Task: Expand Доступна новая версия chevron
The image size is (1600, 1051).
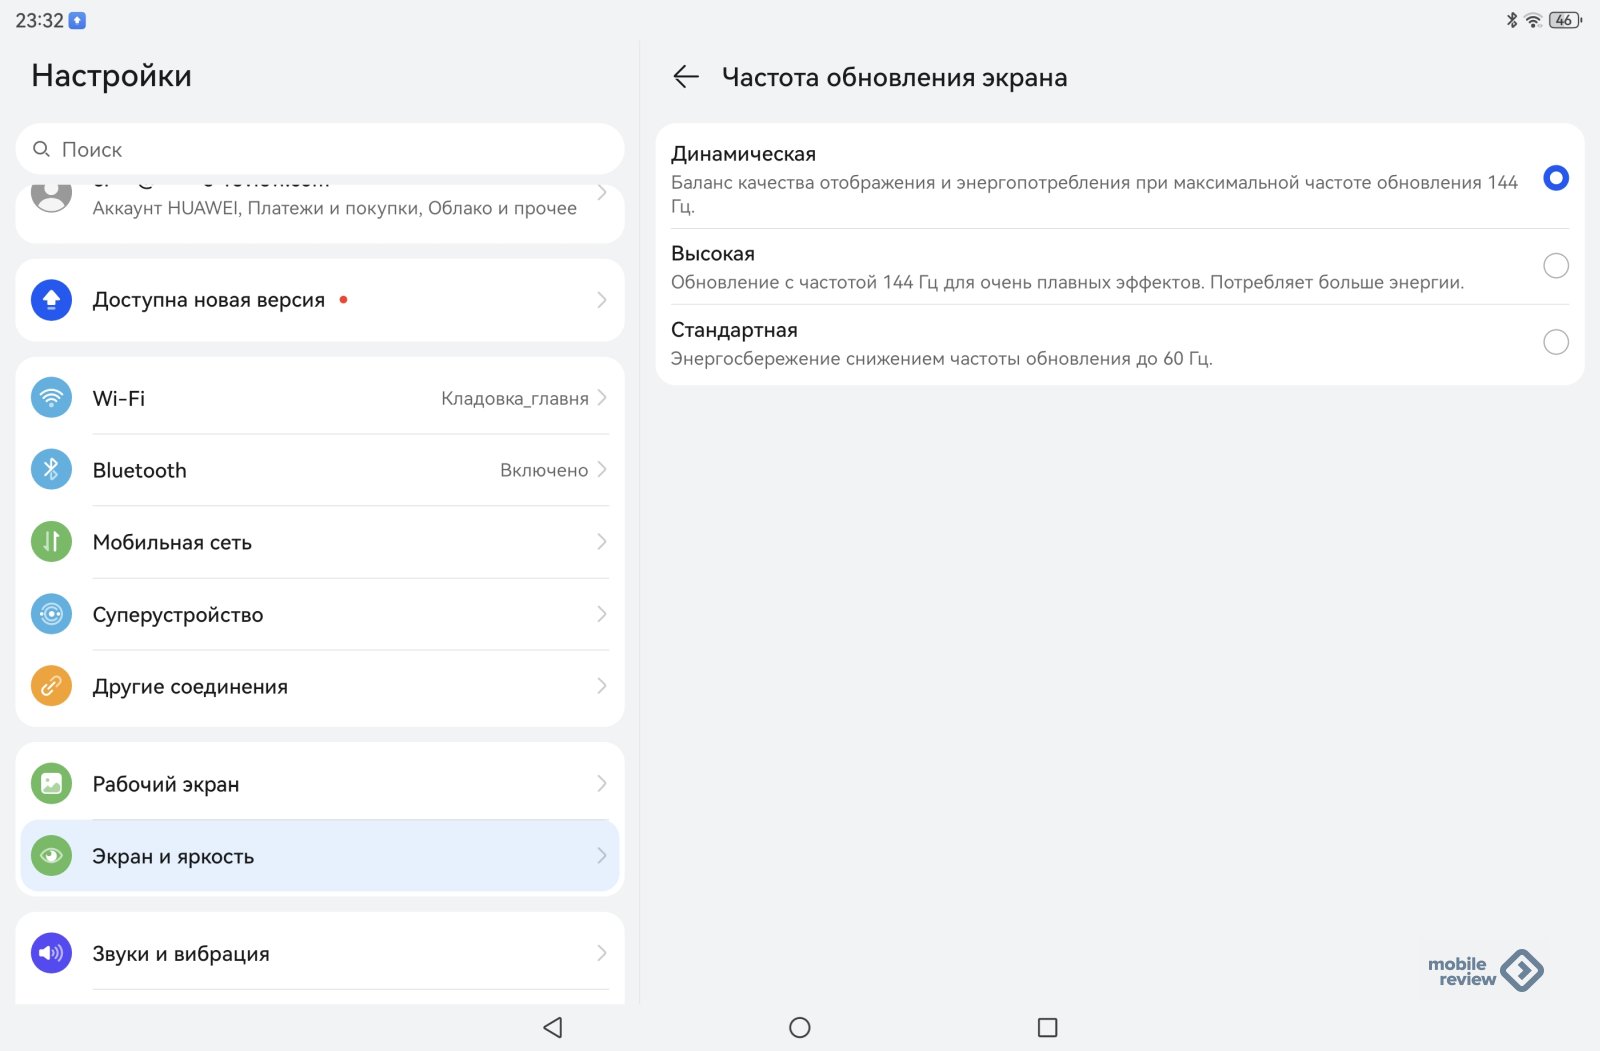Action: point(602,300)
